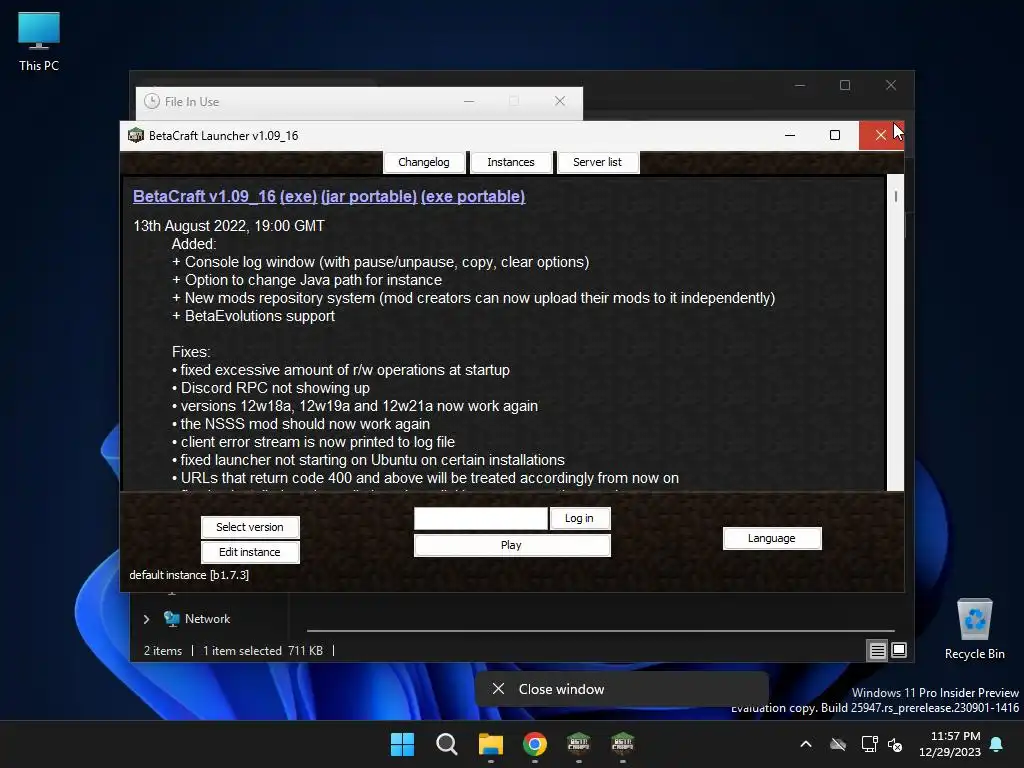Click the (exe portable) download link
The width and height of the screenshot is (1024, 768).
(473, 197)
